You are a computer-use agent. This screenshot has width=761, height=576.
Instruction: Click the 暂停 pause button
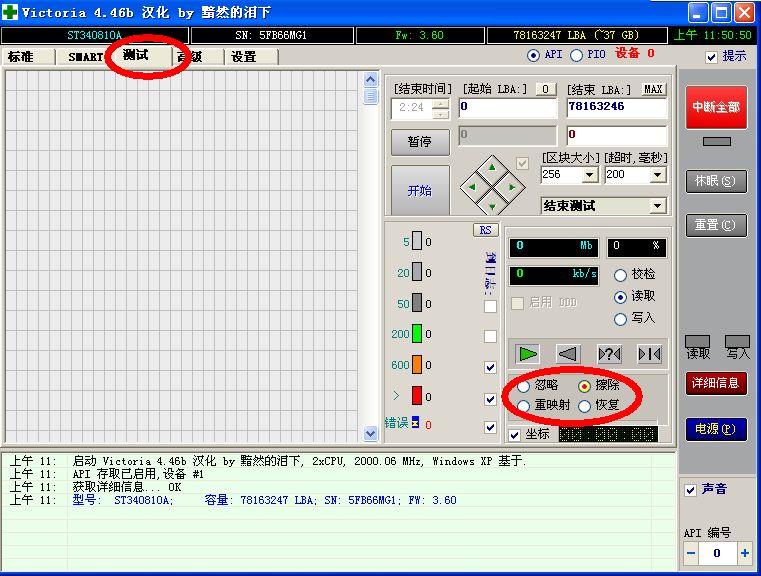click(x=420, y=142)
